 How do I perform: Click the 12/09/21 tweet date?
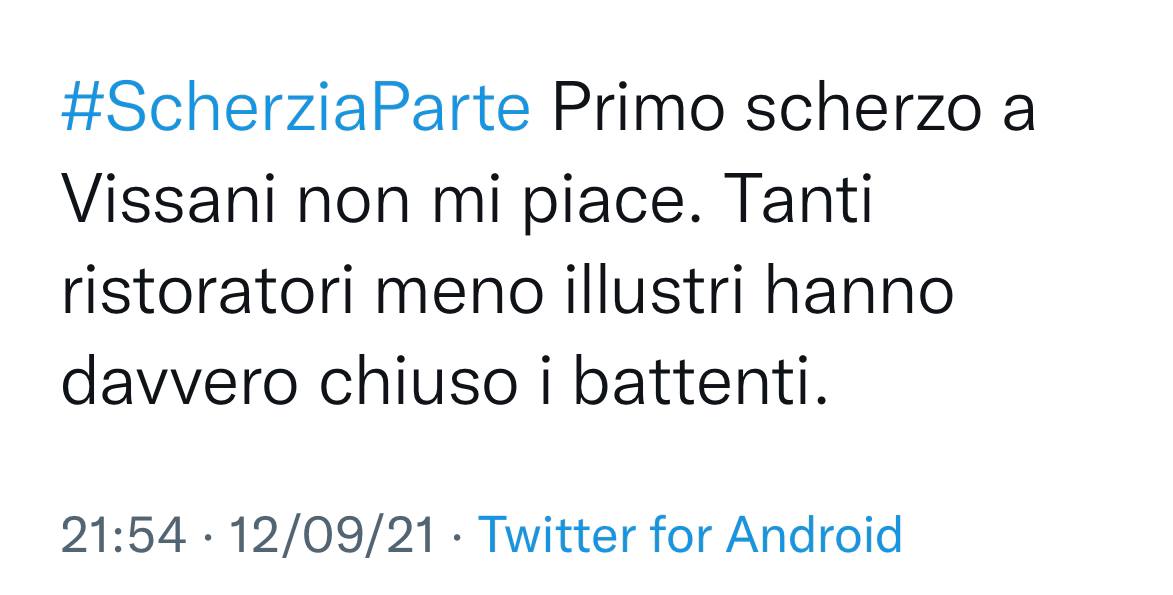click(x=332, y=535)
